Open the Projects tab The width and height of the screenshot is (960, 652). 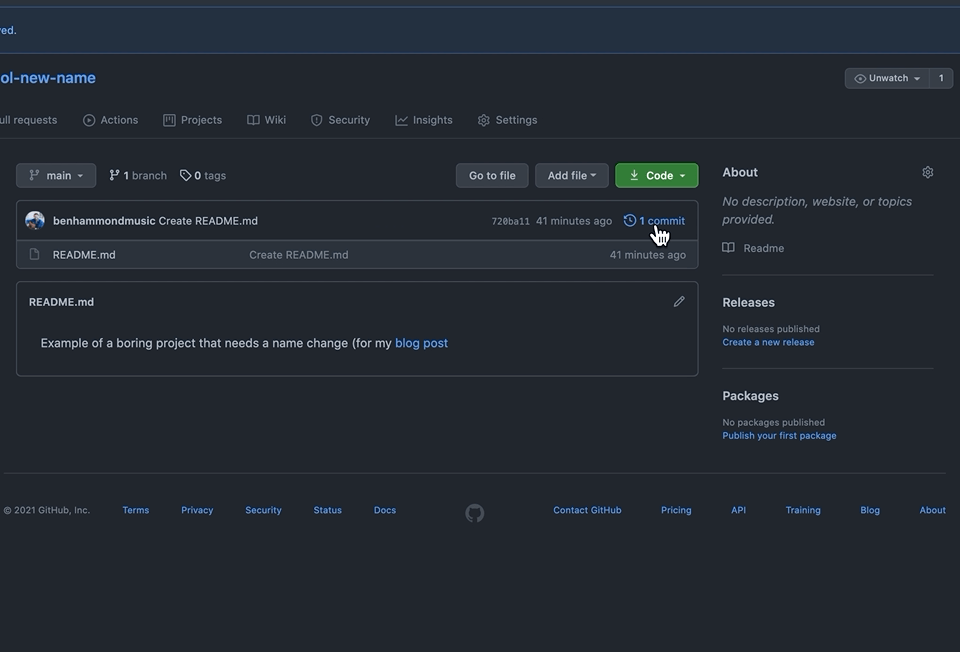coord(192,120)
